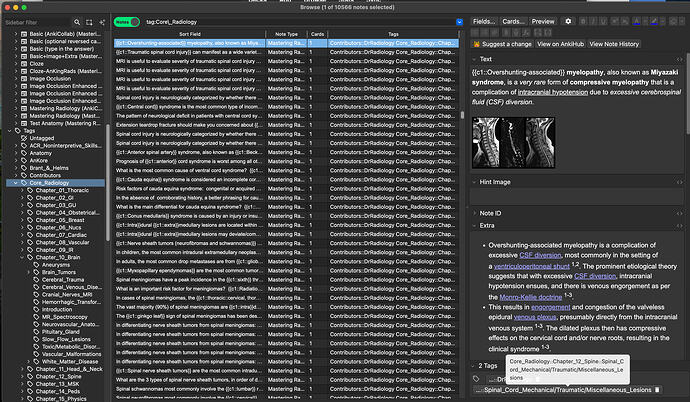The height and width of the screenshot is (402, 690).
Task: Sort by the Cards column header
Action: click(x=317, y=34)
